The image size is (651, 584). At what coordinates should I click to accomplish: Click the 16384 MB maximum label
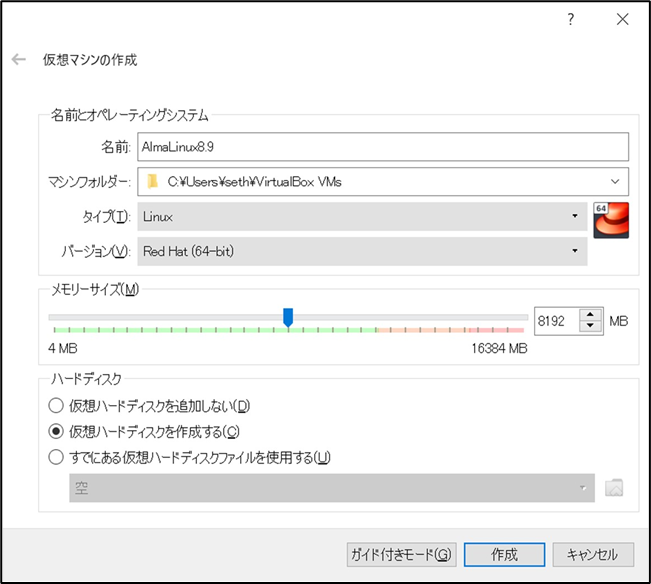[x=499, y=348]
